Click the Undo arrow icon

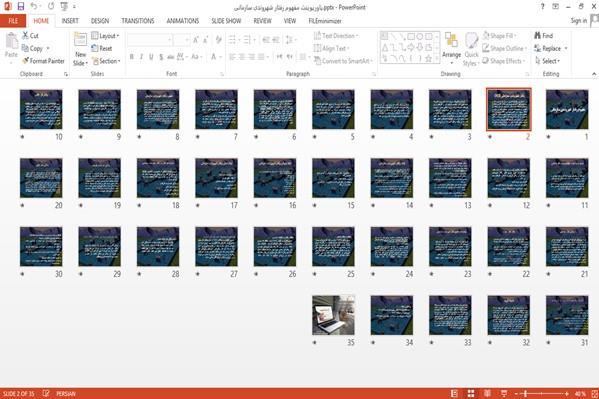34,6
